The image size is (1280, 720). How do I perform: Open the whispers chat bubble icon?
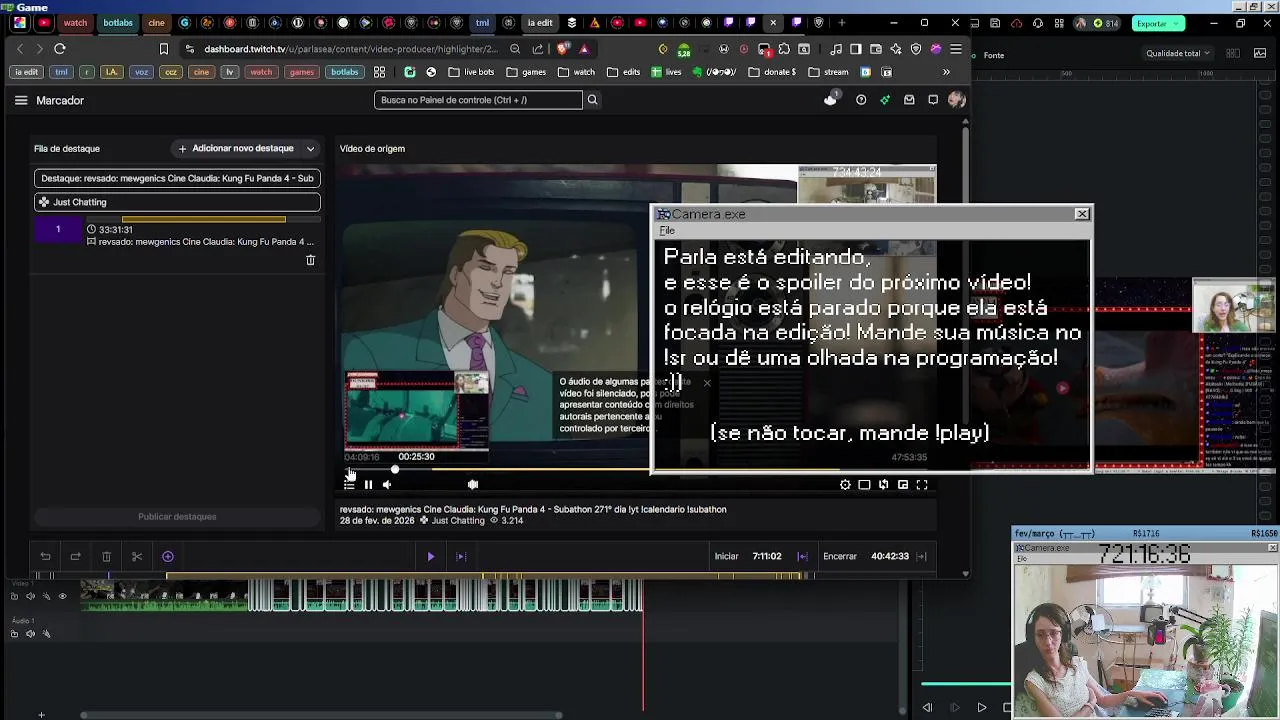pyautogui.click(x=933, y=100)
